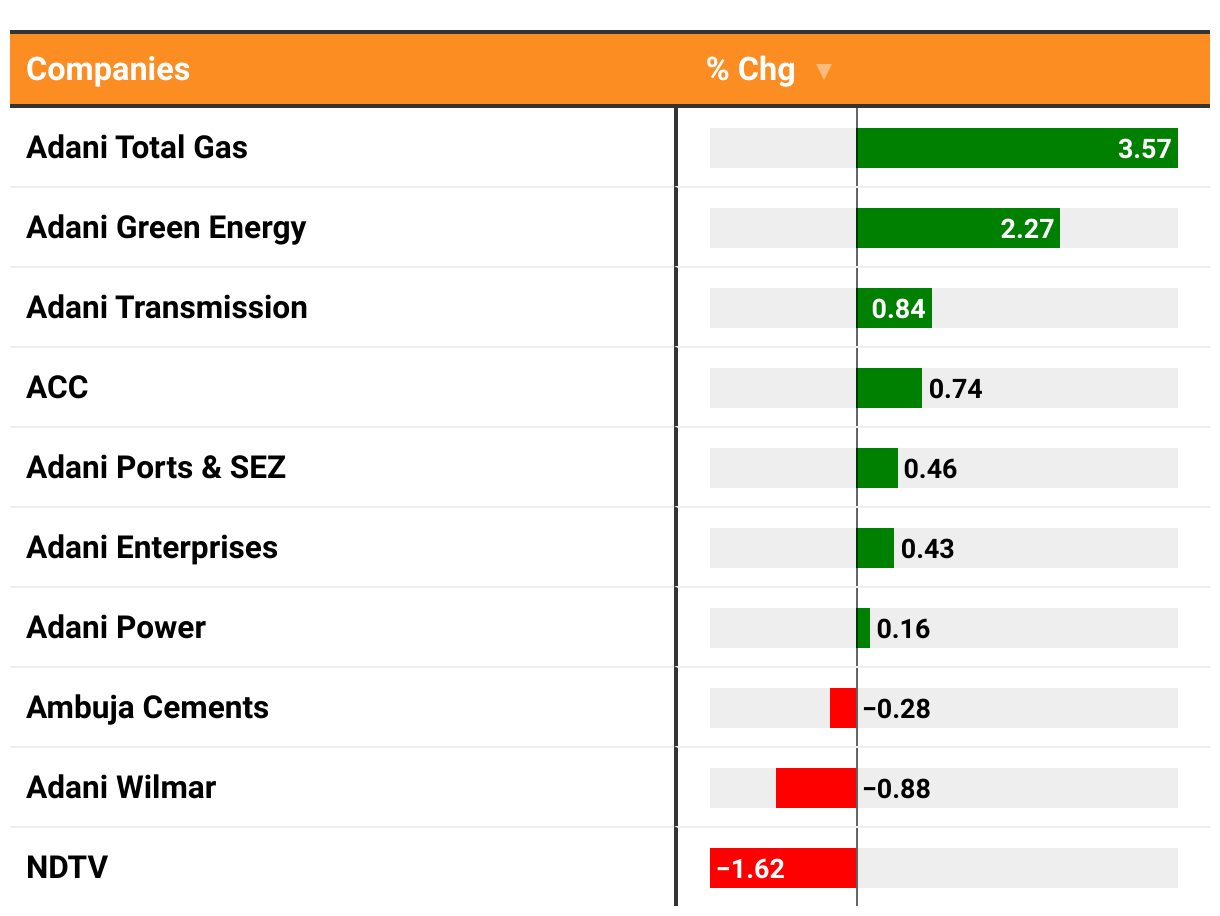Sort by the % Chg column header
Screen dimensions: 1220x916
click(750, 69)
